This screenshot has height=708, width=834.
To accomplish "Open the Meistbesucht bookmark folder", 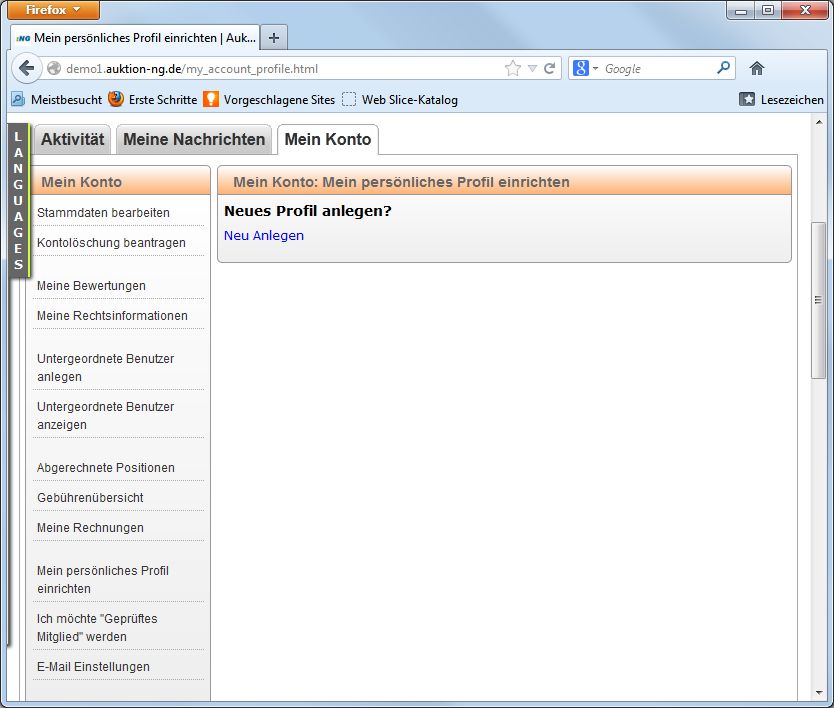I will click(x=56, y=99).
